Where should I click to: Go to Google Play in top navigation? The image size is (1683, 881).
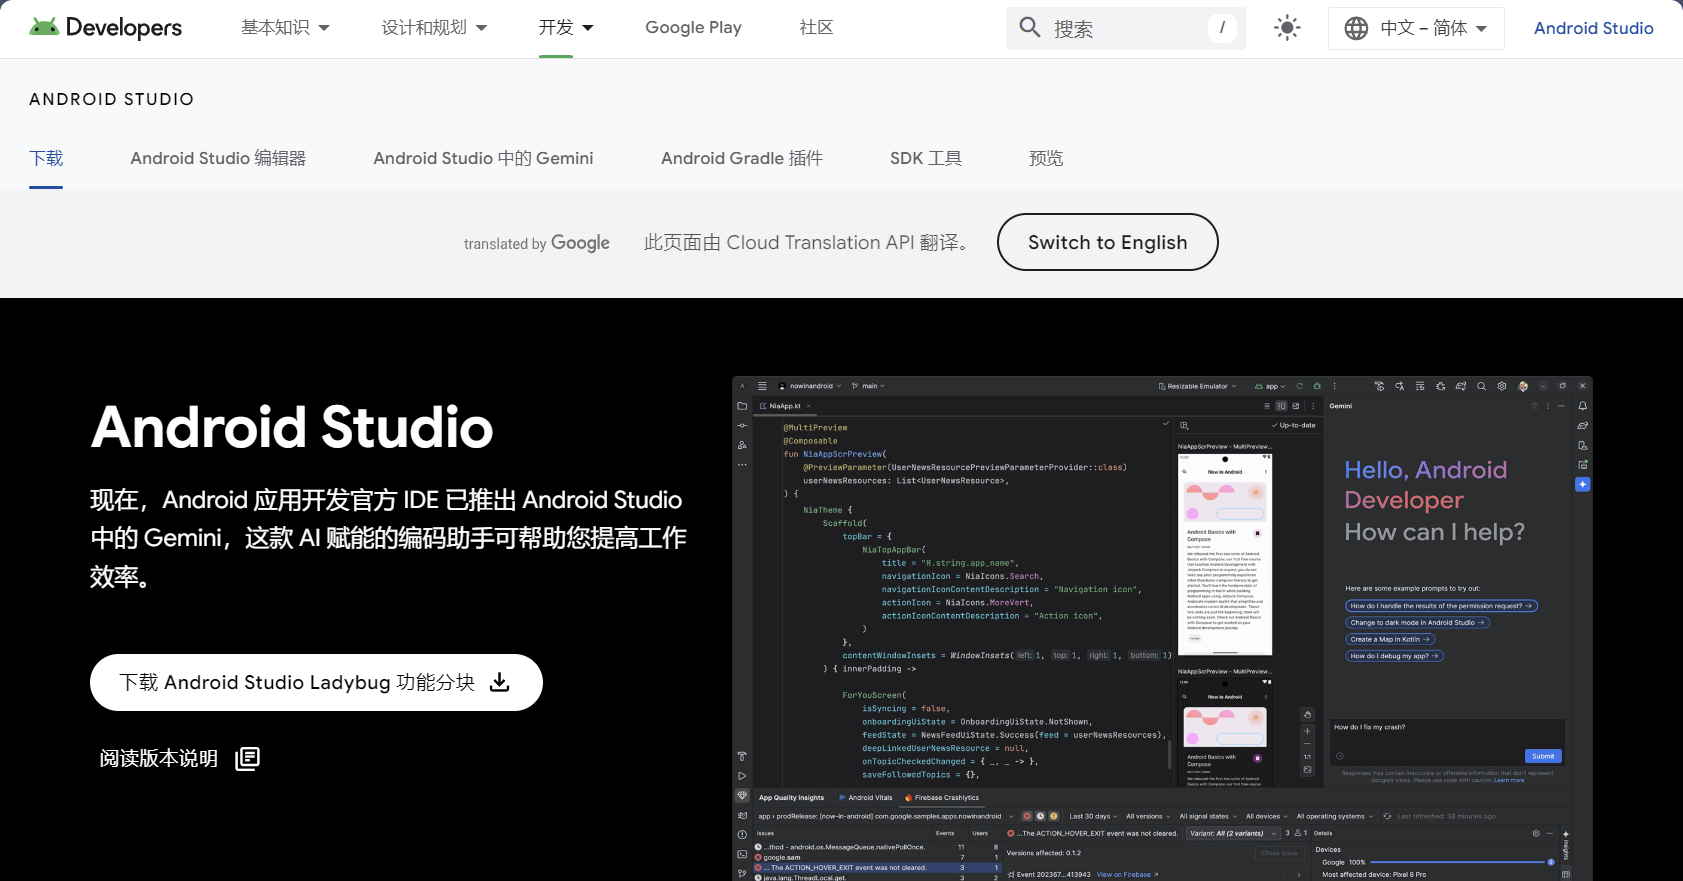693,28
